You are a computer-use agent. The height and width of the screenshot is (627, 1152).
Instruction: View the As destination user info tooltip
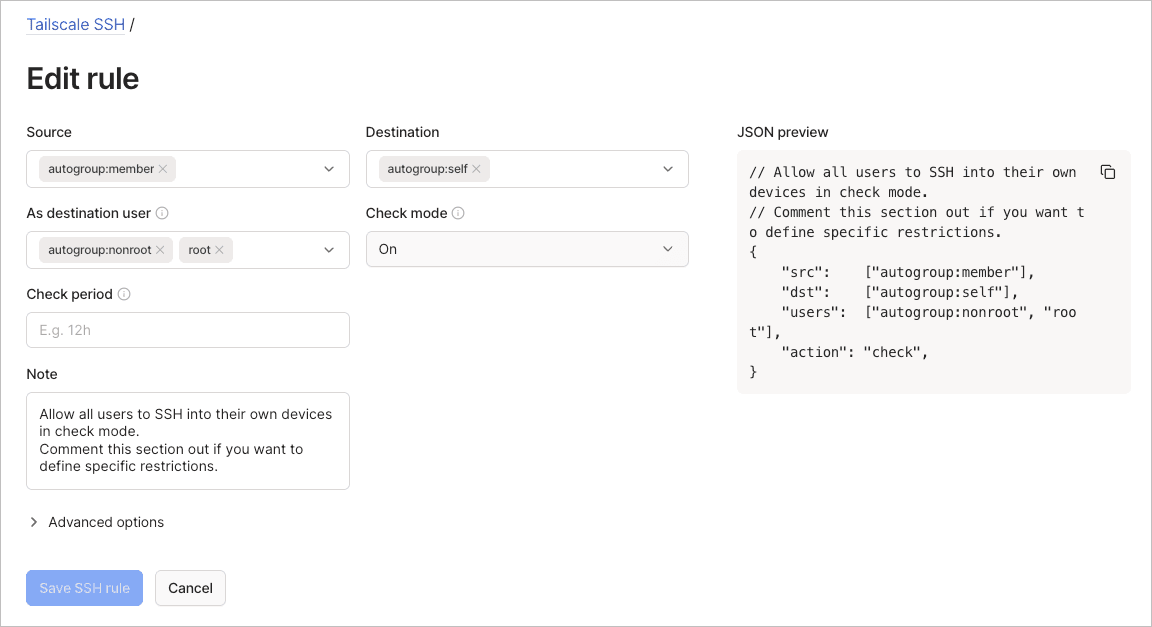[x=164, y=213]
